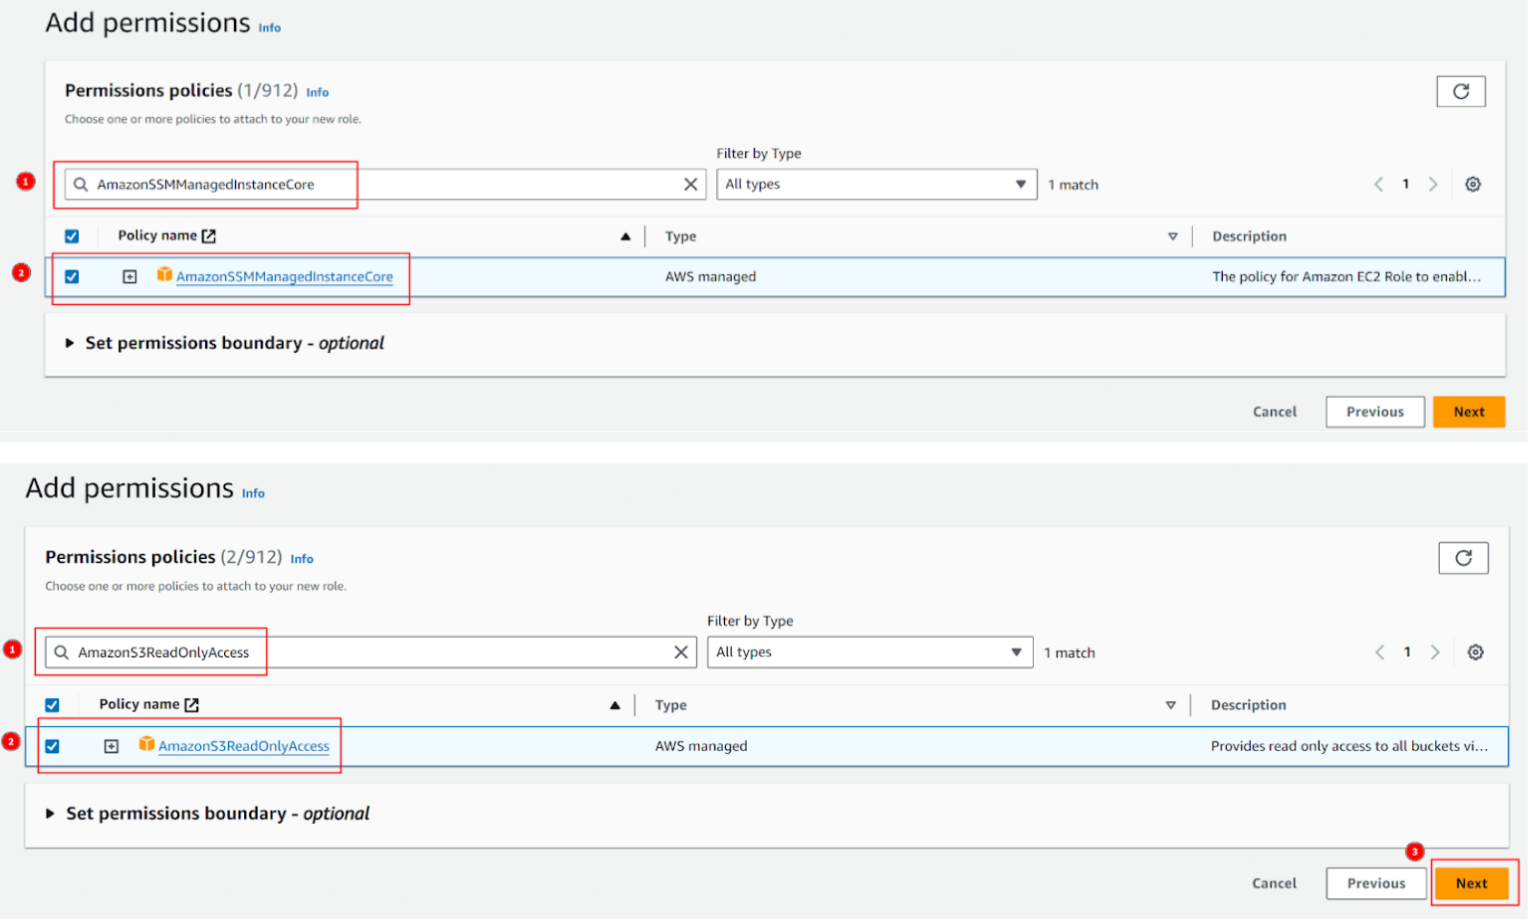Click Info next to the top Add permissions heading

coord(270,28)
